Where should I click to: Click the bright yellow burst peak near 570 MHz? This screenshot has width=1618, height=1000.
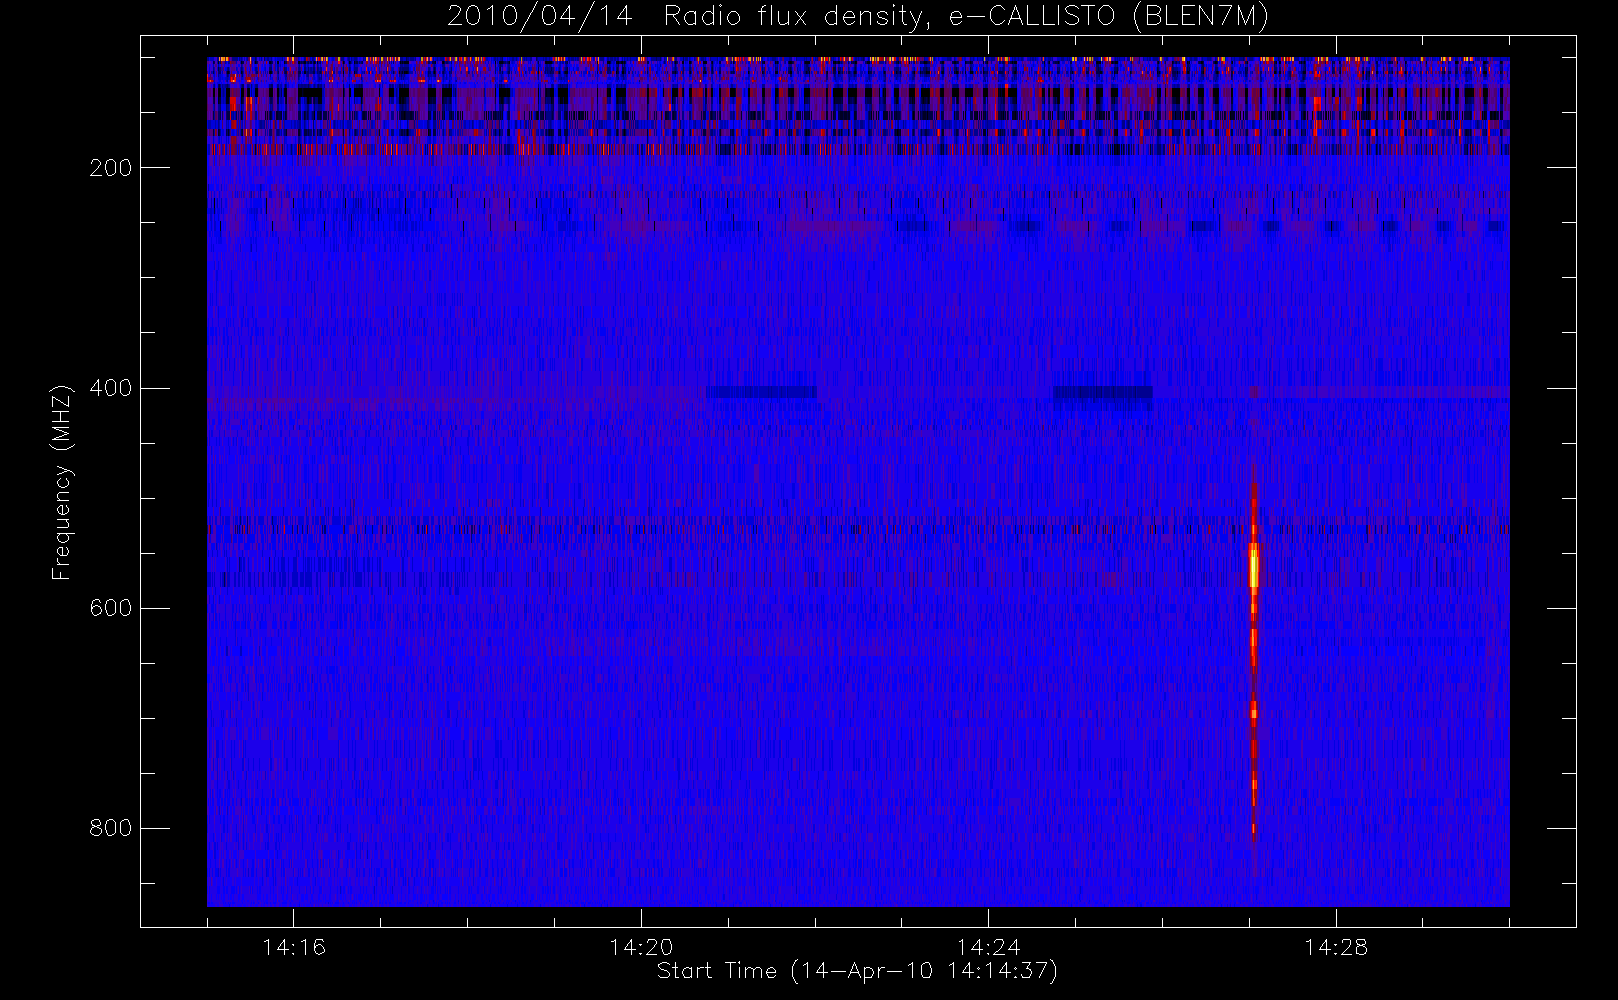1253,566
